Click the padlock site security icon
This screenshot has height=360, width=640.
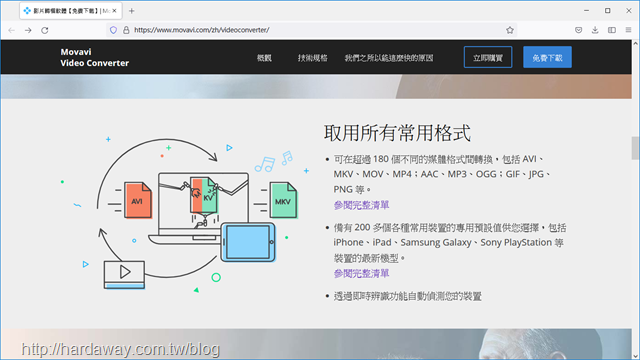(x=126, y=30)
